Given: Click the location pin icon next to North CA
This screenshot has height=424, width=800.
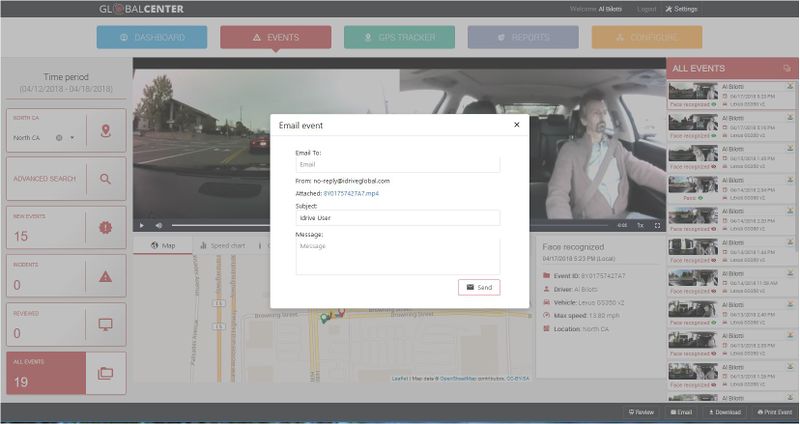Looking at the screenshot, I should coord(106,131).
